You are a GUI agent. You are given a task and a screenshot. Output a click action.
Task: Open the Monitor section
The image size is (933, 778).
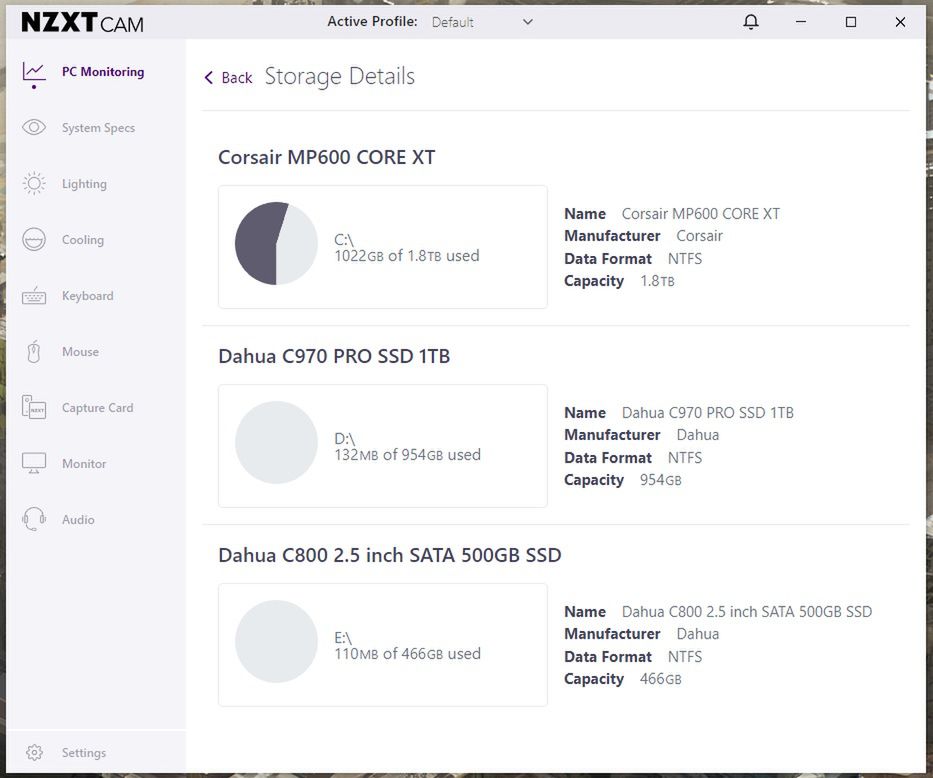tap(84, 463)
